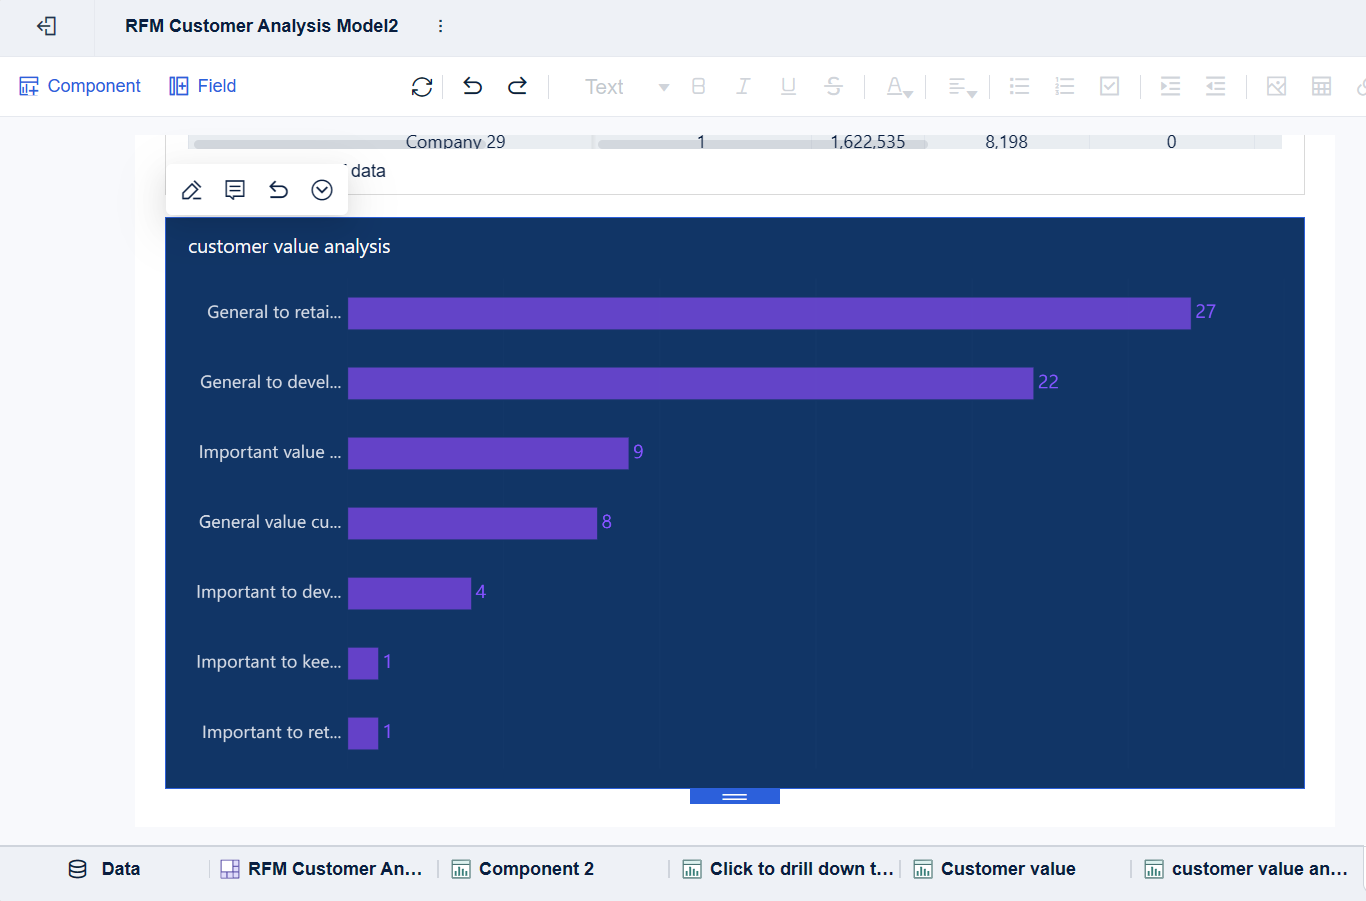Open the text alignment dropdown
The image size is (1366, 901).
pyautogui.click(x=962, y=87)
